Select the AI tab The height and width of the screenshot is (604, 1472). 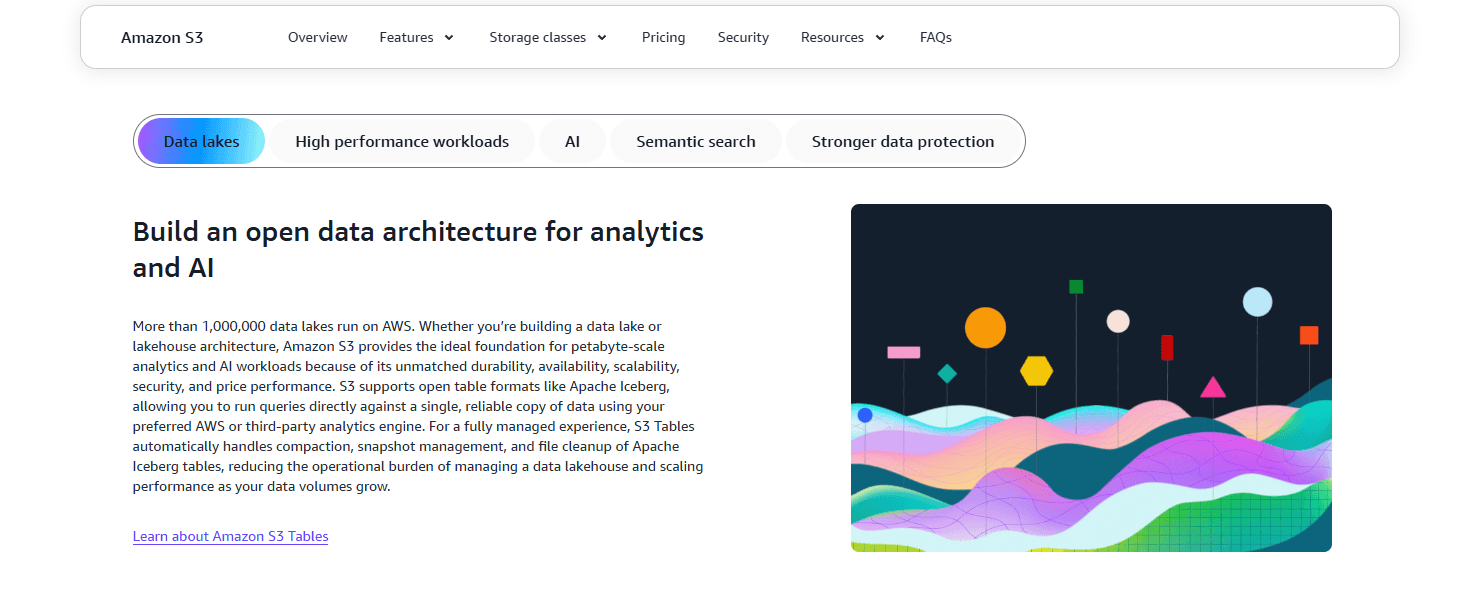572,141
